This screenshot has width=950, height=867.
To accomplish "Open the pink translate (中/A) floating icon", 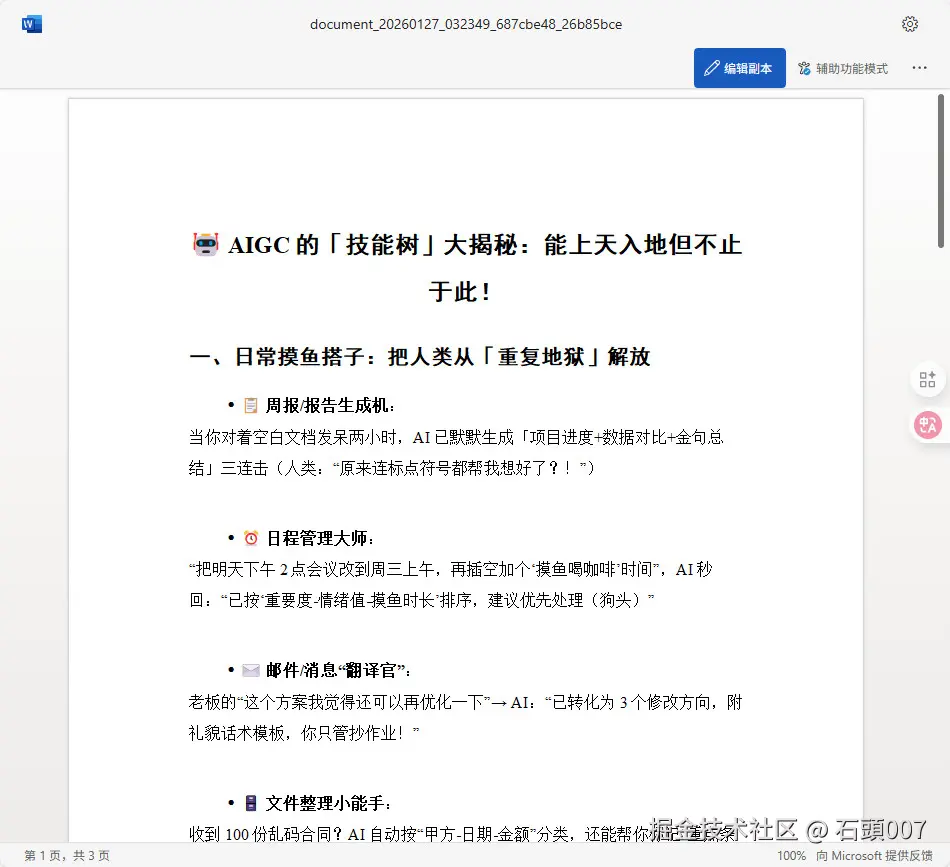I will point(928,426).
